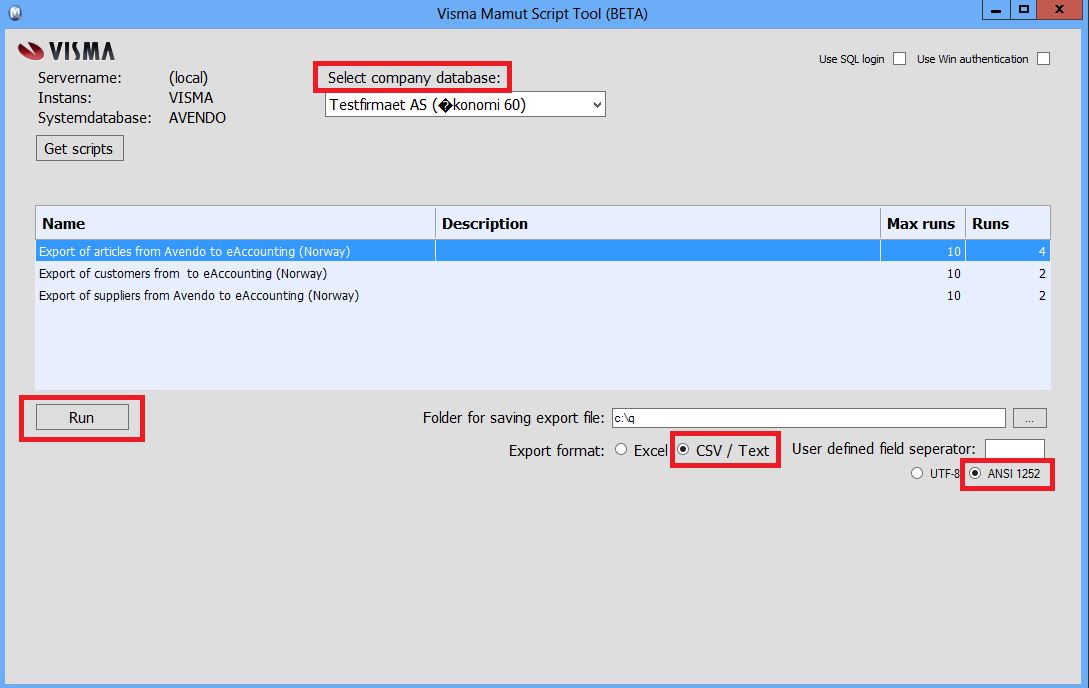
Task: Choose UTF-8 encoding option
Action: pos(917,473)
